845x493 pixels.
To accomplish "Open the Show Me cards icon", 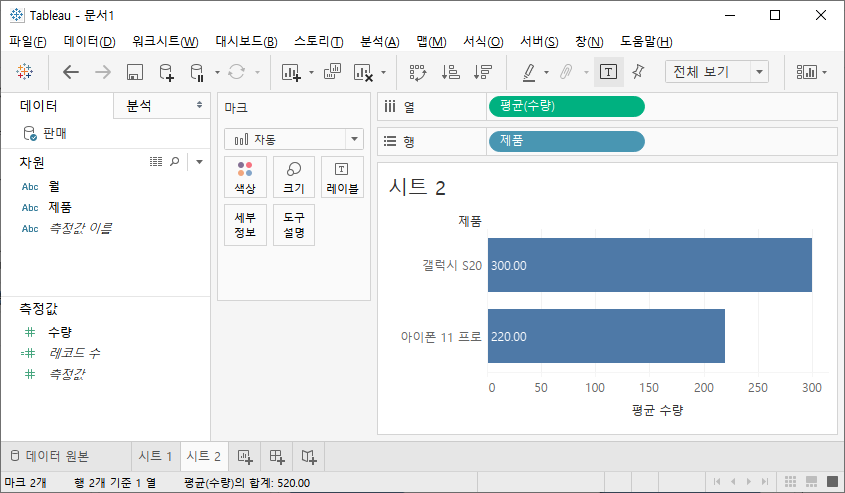I will pos(806,72).
